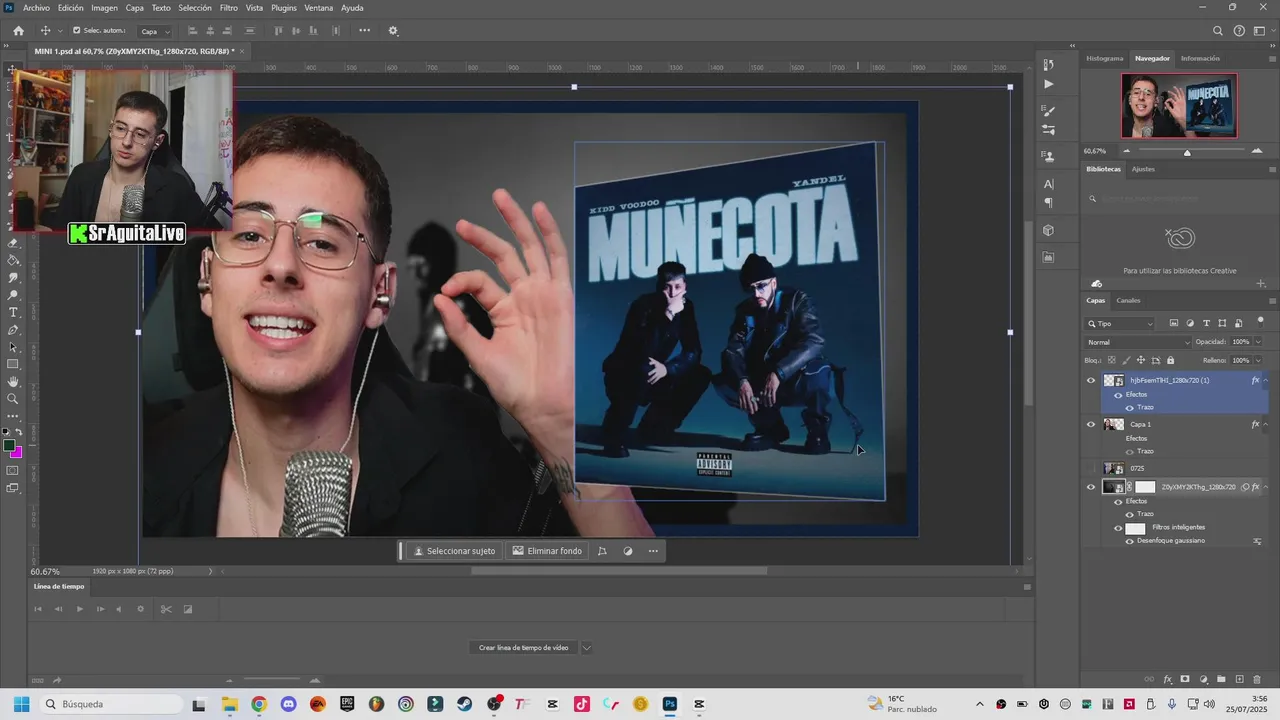Open the Paragraph panel icon
Image resolution: width=1280 pixels, height=720 pixels.
click(x=1048, y=202)
